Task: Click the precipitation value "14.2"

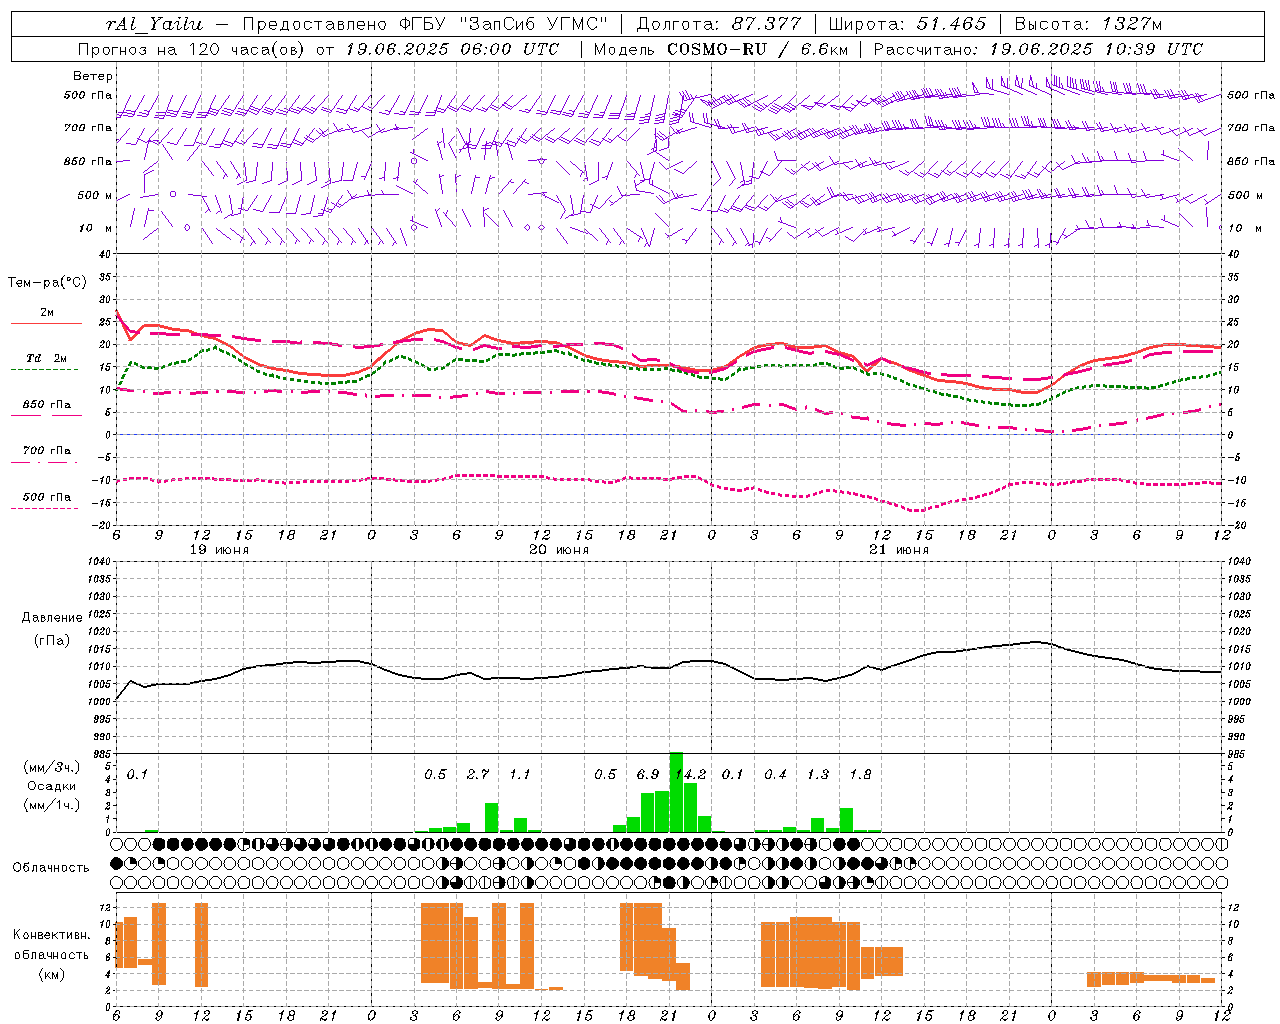Action: point(692,774)
